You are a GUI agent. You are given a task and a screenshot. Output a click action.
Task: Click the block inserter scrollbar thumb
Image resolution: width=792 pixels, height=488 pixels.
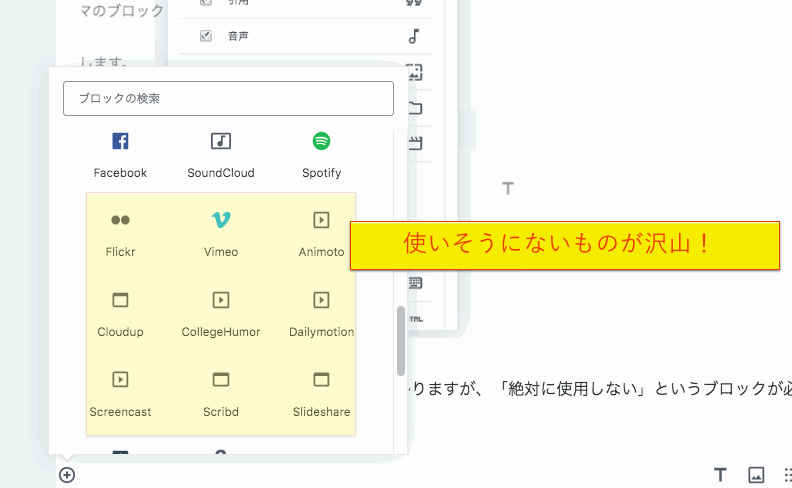(x=401, y=340)
